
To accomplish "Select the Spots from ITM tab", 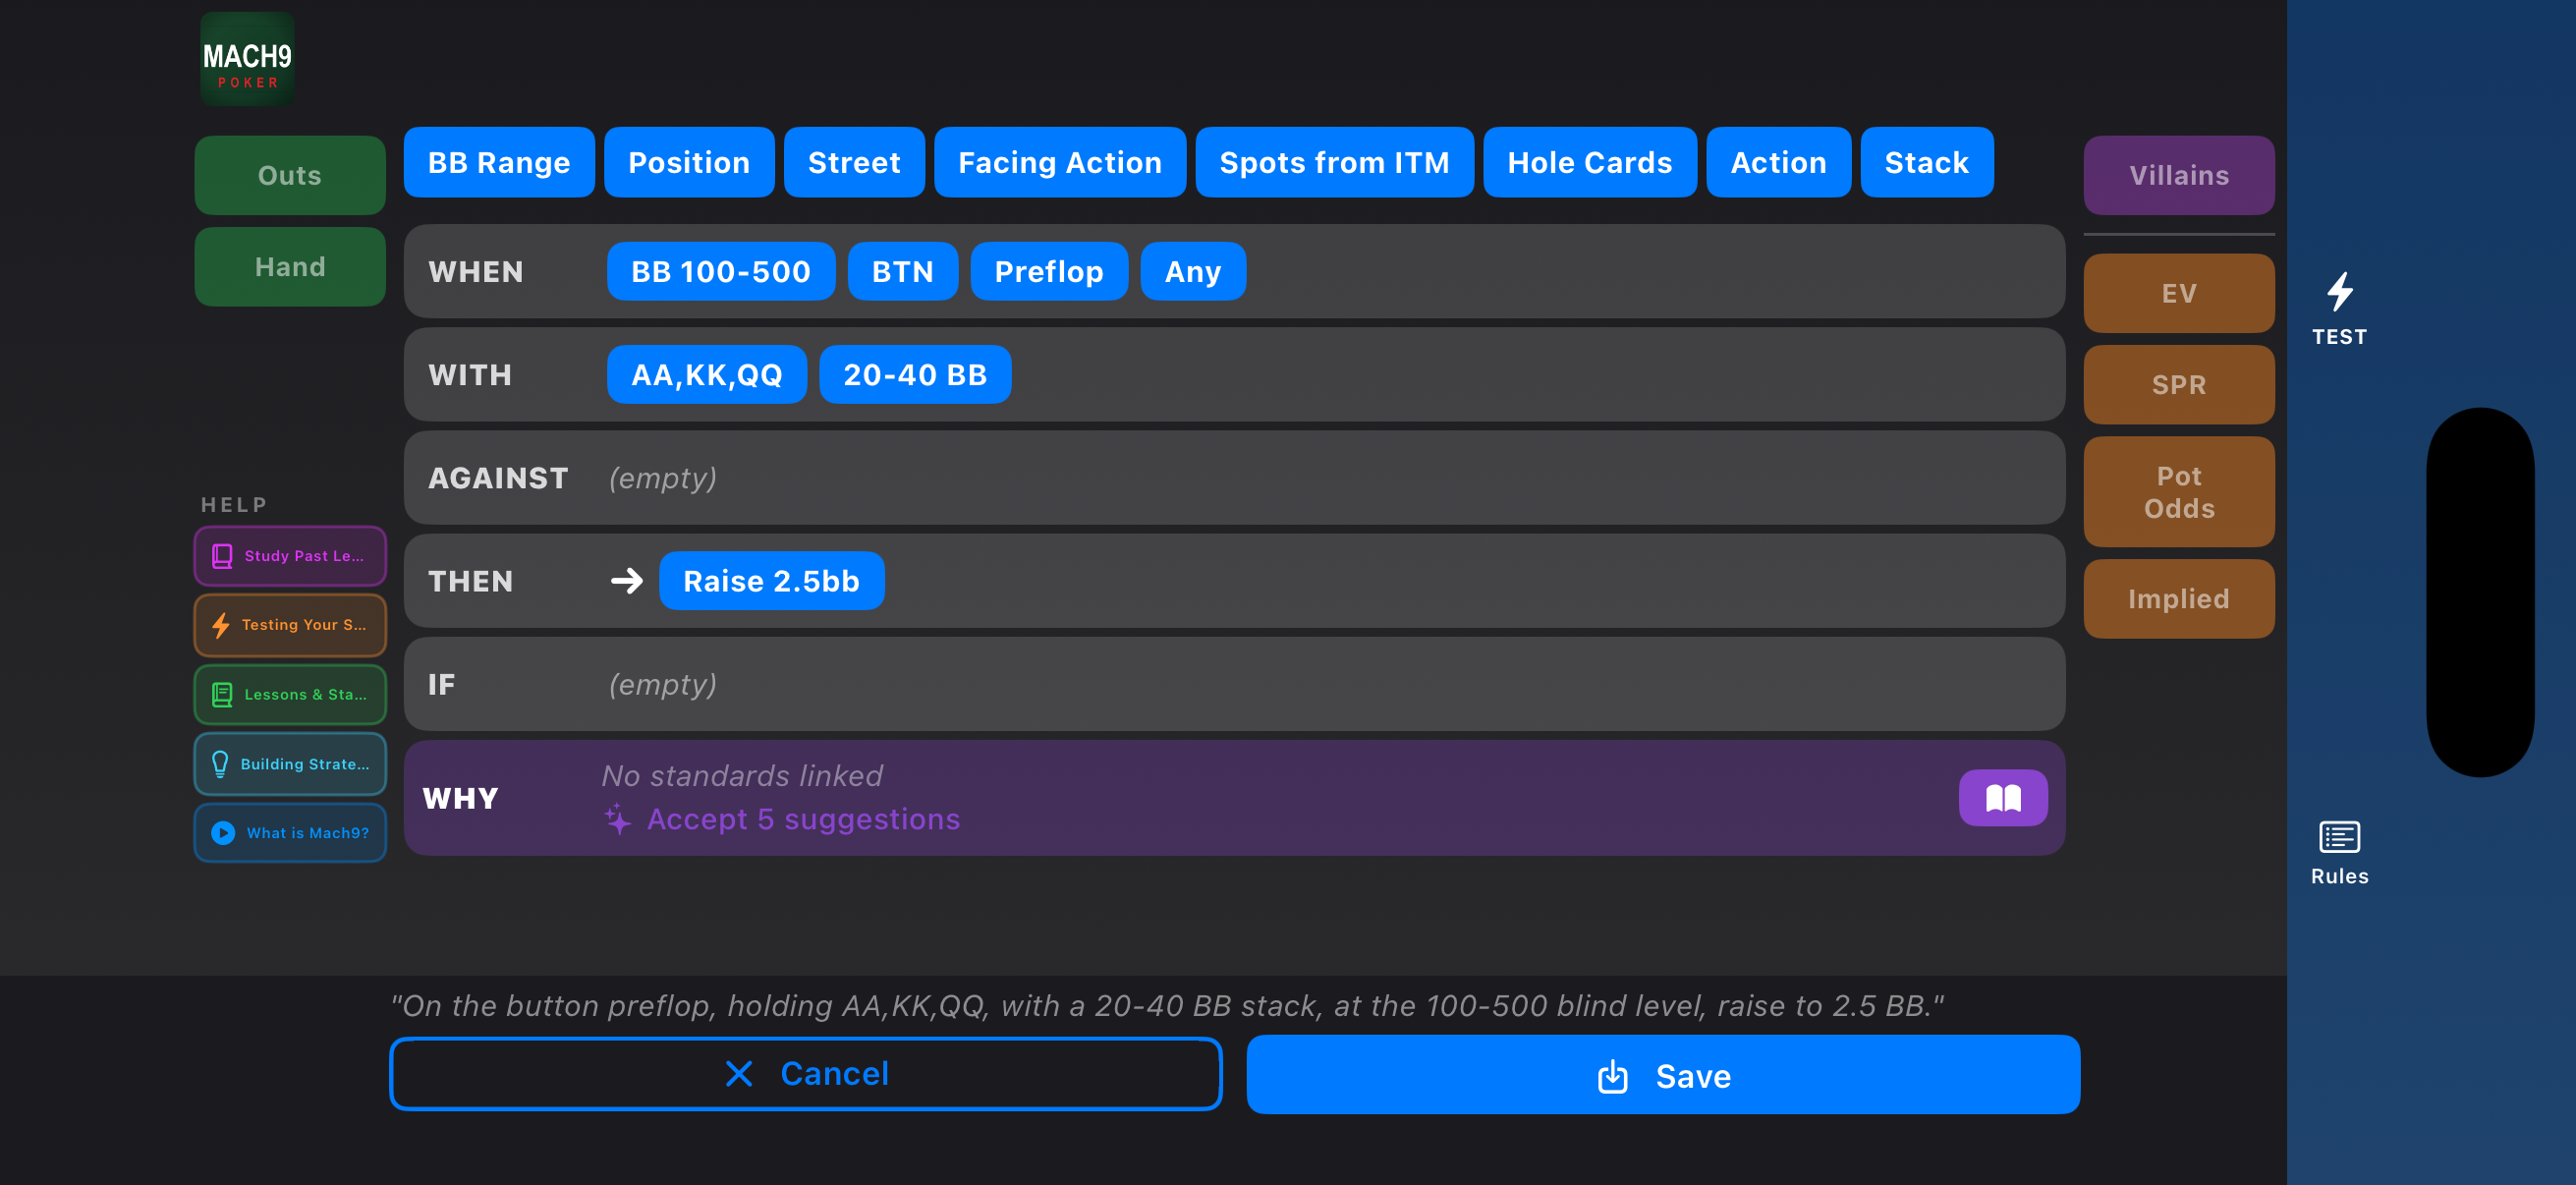I will click(1334, 162).
